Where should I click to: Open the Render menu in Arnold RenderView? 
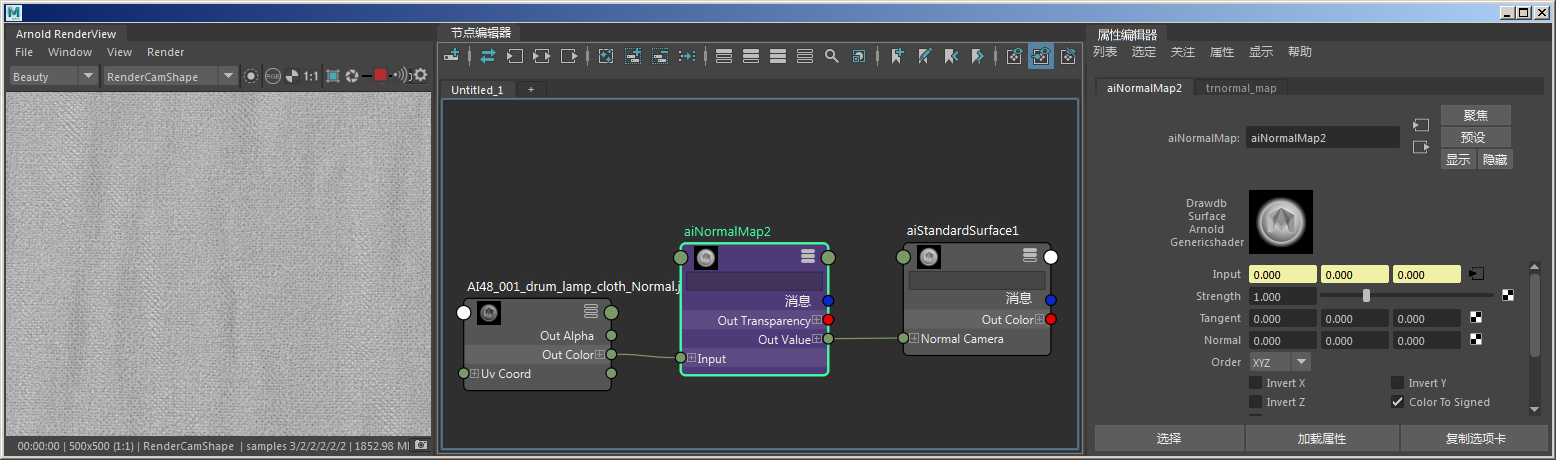coord(166,52)
